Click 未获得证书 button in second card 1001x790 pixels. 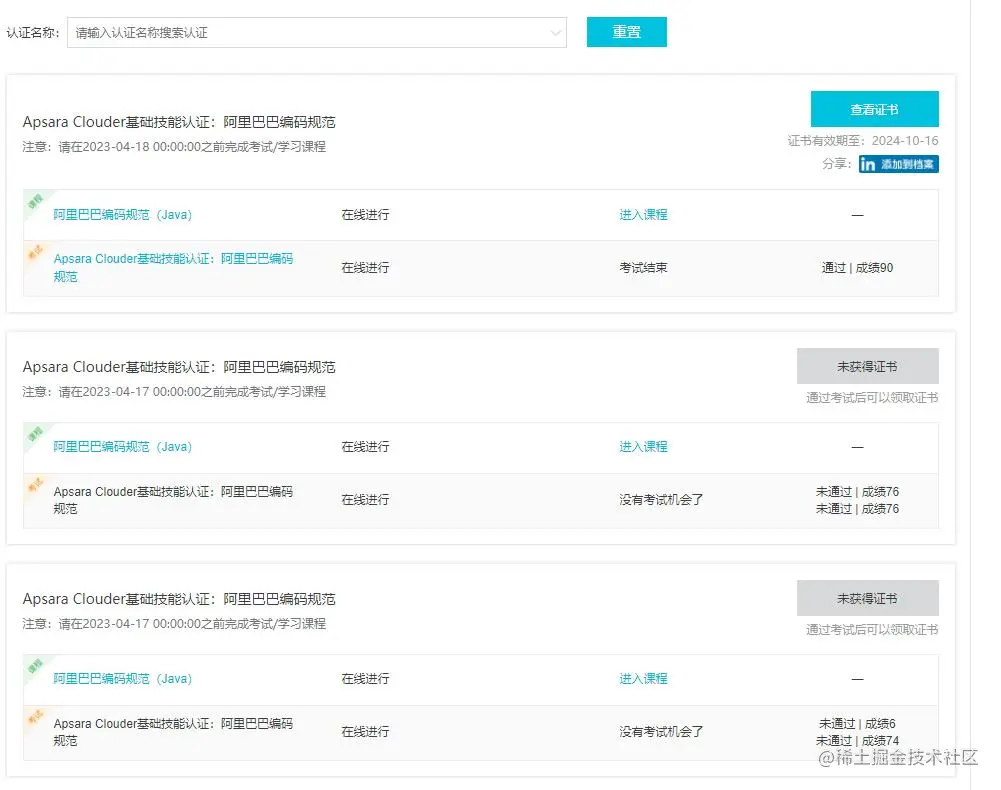pyautogui.click(x=867, y=367)
